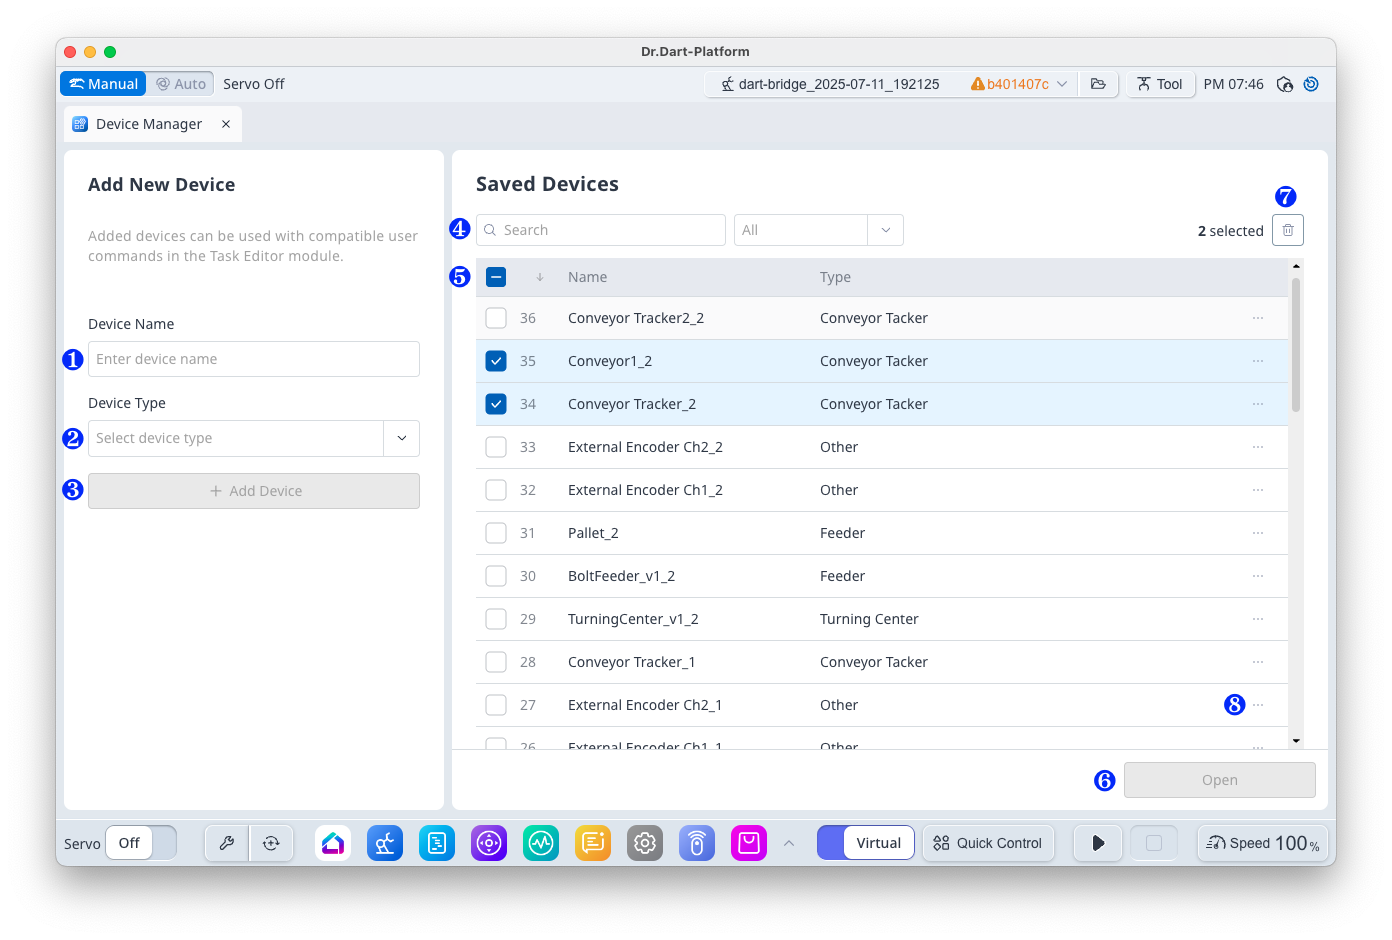Click the trash icon to delete selected devices
This screenshot has height=940, width=1392.
click(x=1287, y=230)
